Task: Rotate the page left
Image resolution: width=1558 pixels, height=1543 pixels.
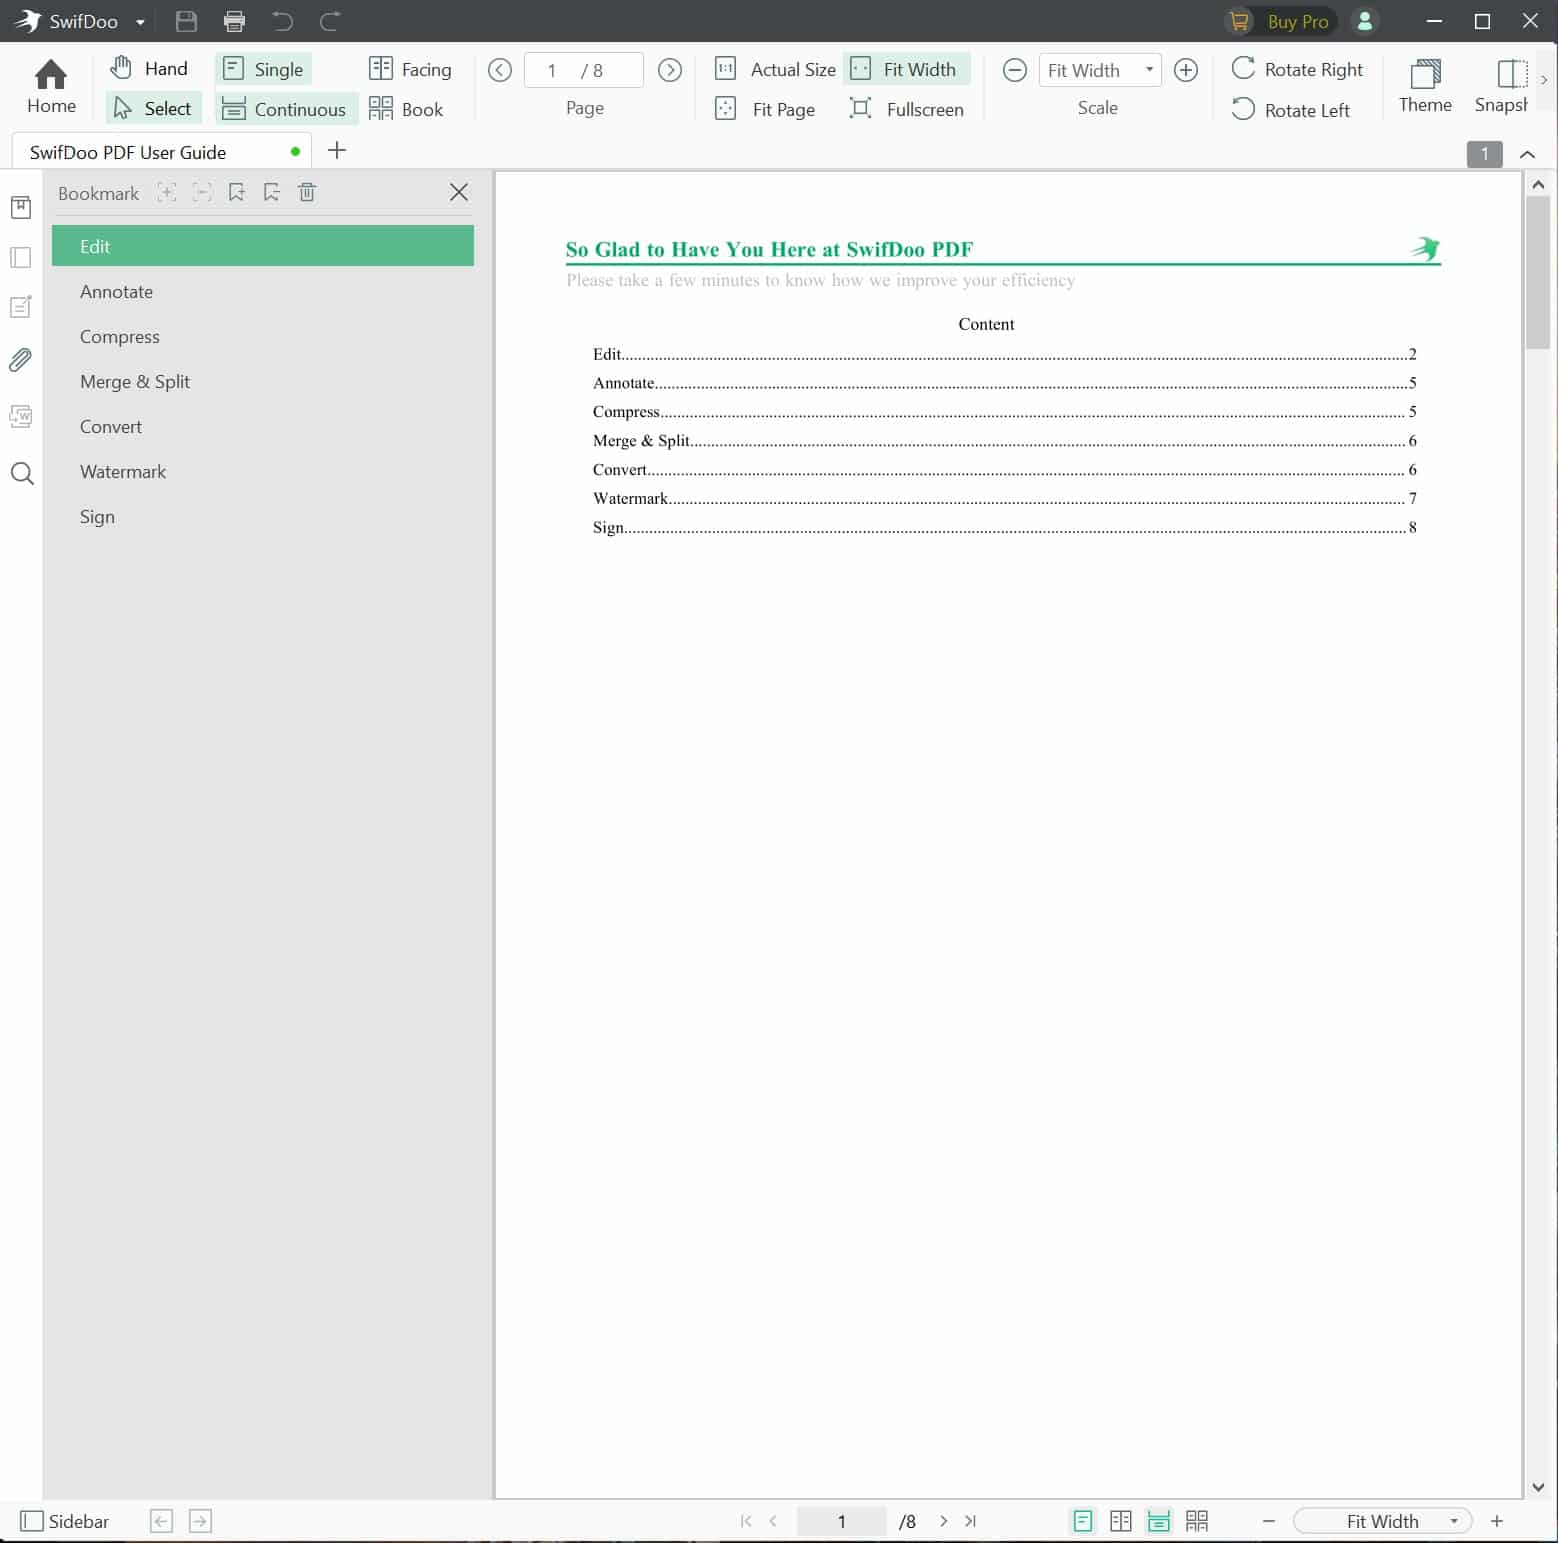Action: (1290, 110)
